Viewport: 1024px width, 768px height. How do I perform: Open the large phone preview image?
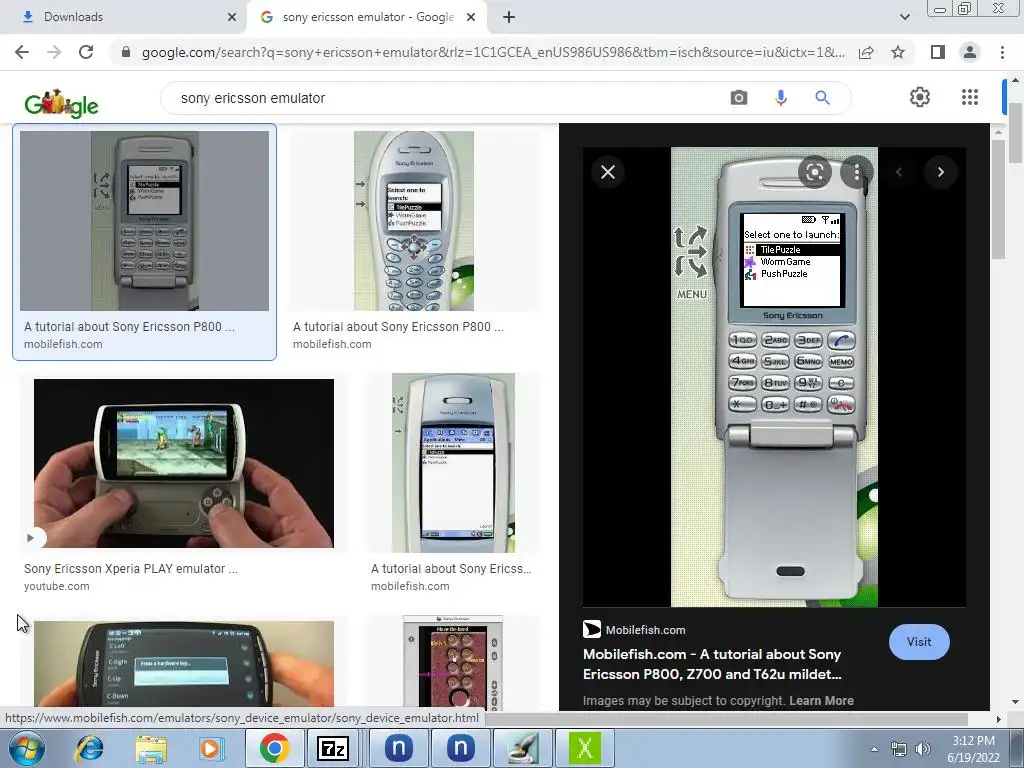(774, 377)
